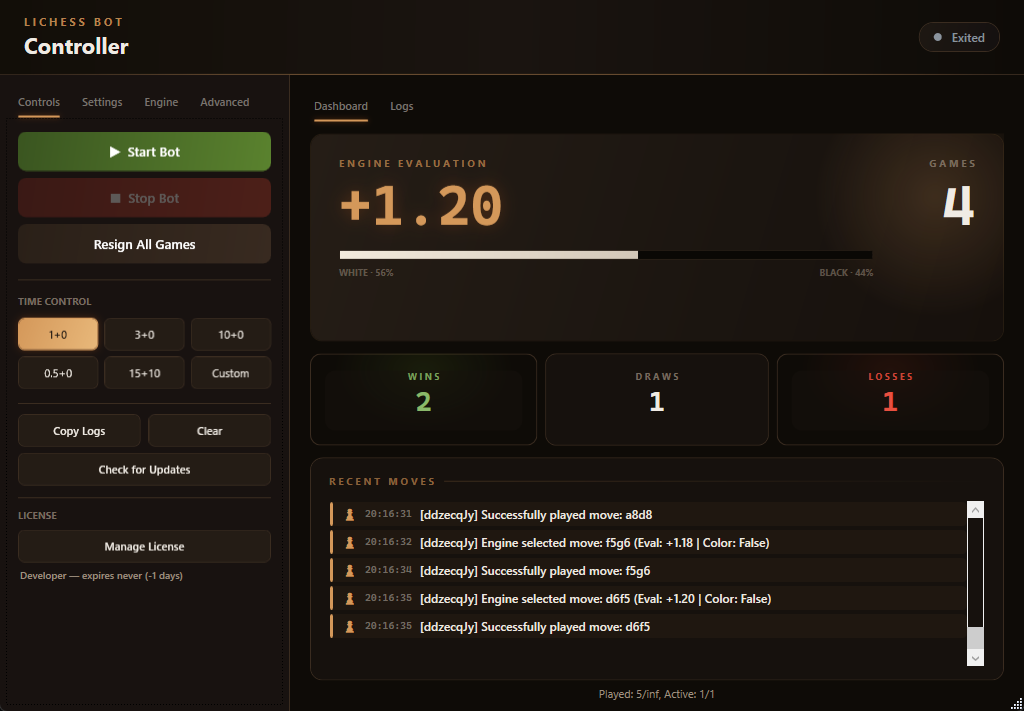Image resolution: width=1024 pixels, height=711 pixels.
Task: Click the status dot in the Exited indicator
Action: coord(937,37)
